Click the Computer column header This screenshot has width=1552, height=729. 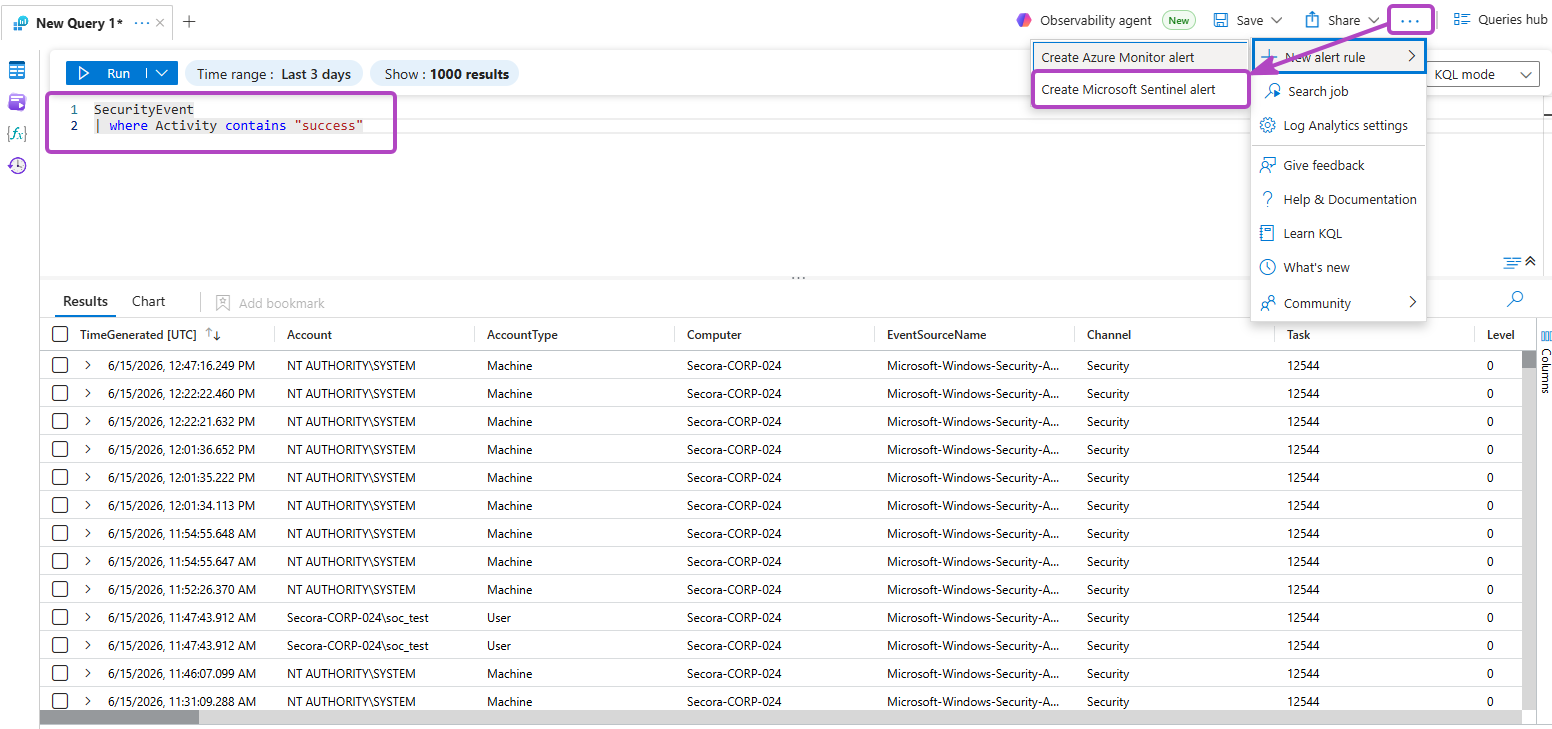coord(714,335)
